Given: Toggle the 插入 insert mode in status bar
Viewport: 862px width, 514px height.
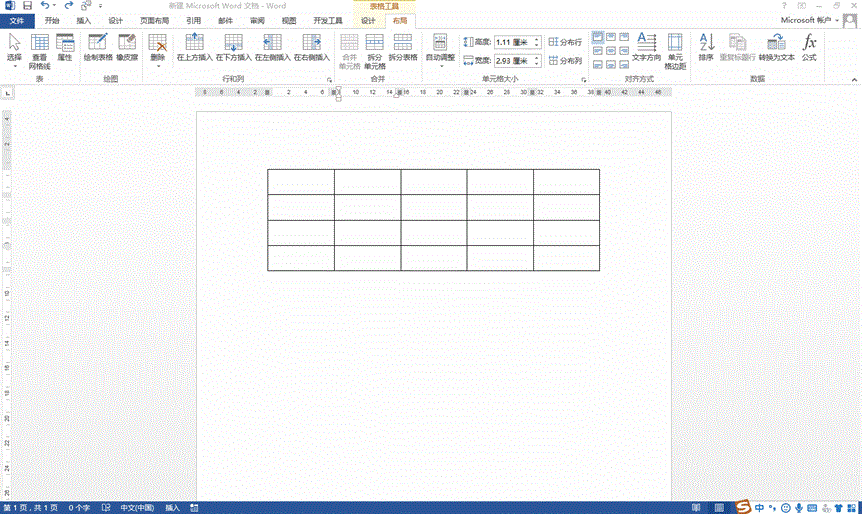Looking at the screenshot, I should click(x=173, y=508).
